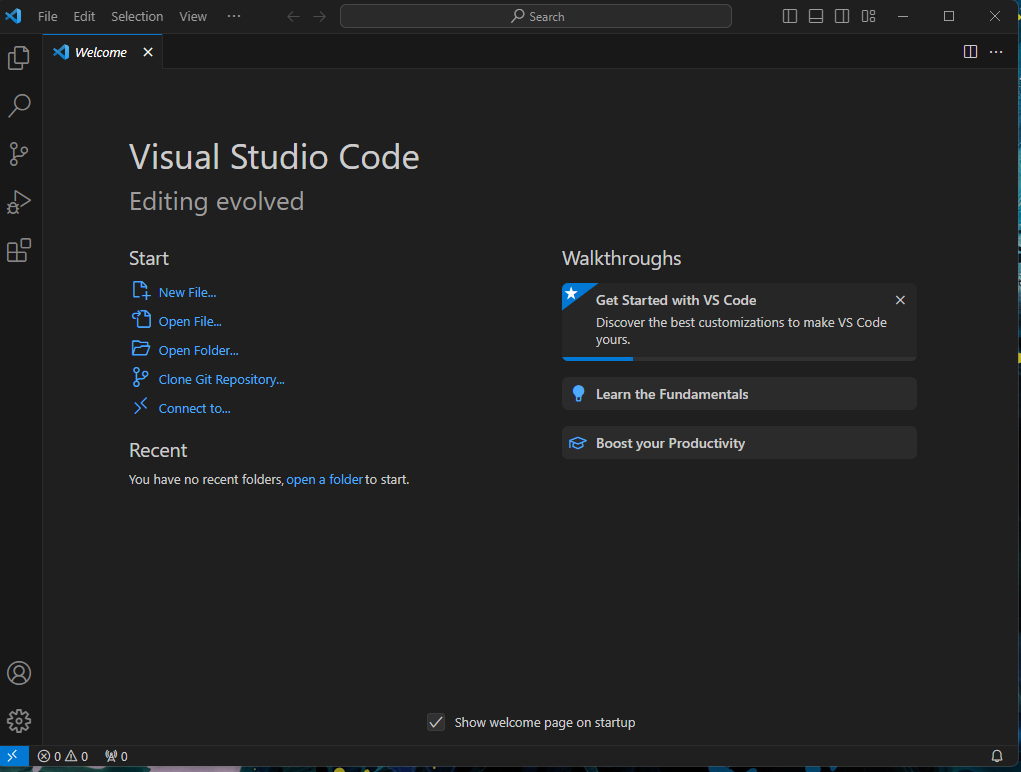Click the lightbulb icon on Learn the Fundamentals
The height and width of the screenshot is (772, 1021).
point(578,393)
